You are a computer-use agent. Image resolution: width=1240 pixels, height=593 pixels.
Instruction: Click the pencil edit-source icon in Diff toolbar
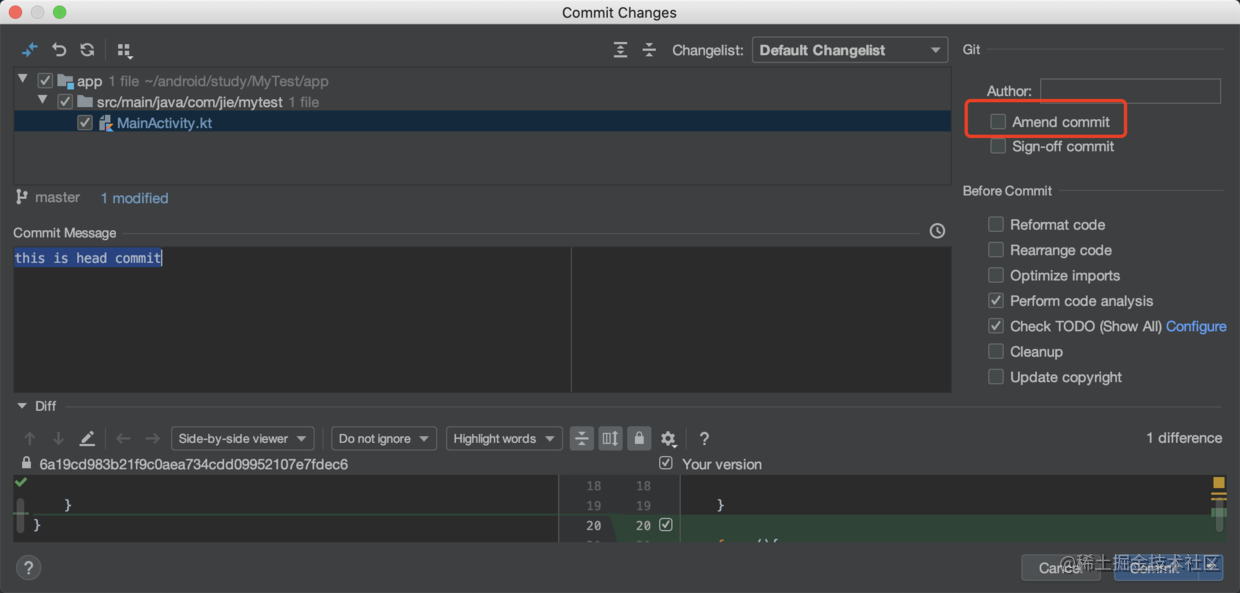pyautogui.click(x=87, y=438)
